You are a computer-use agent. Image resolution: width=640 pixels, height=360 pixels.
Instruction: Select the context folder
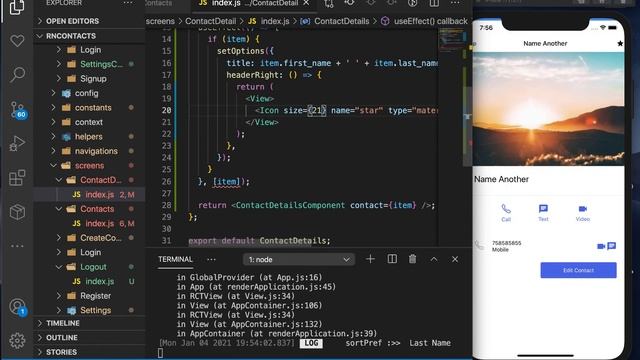point(89,122)
